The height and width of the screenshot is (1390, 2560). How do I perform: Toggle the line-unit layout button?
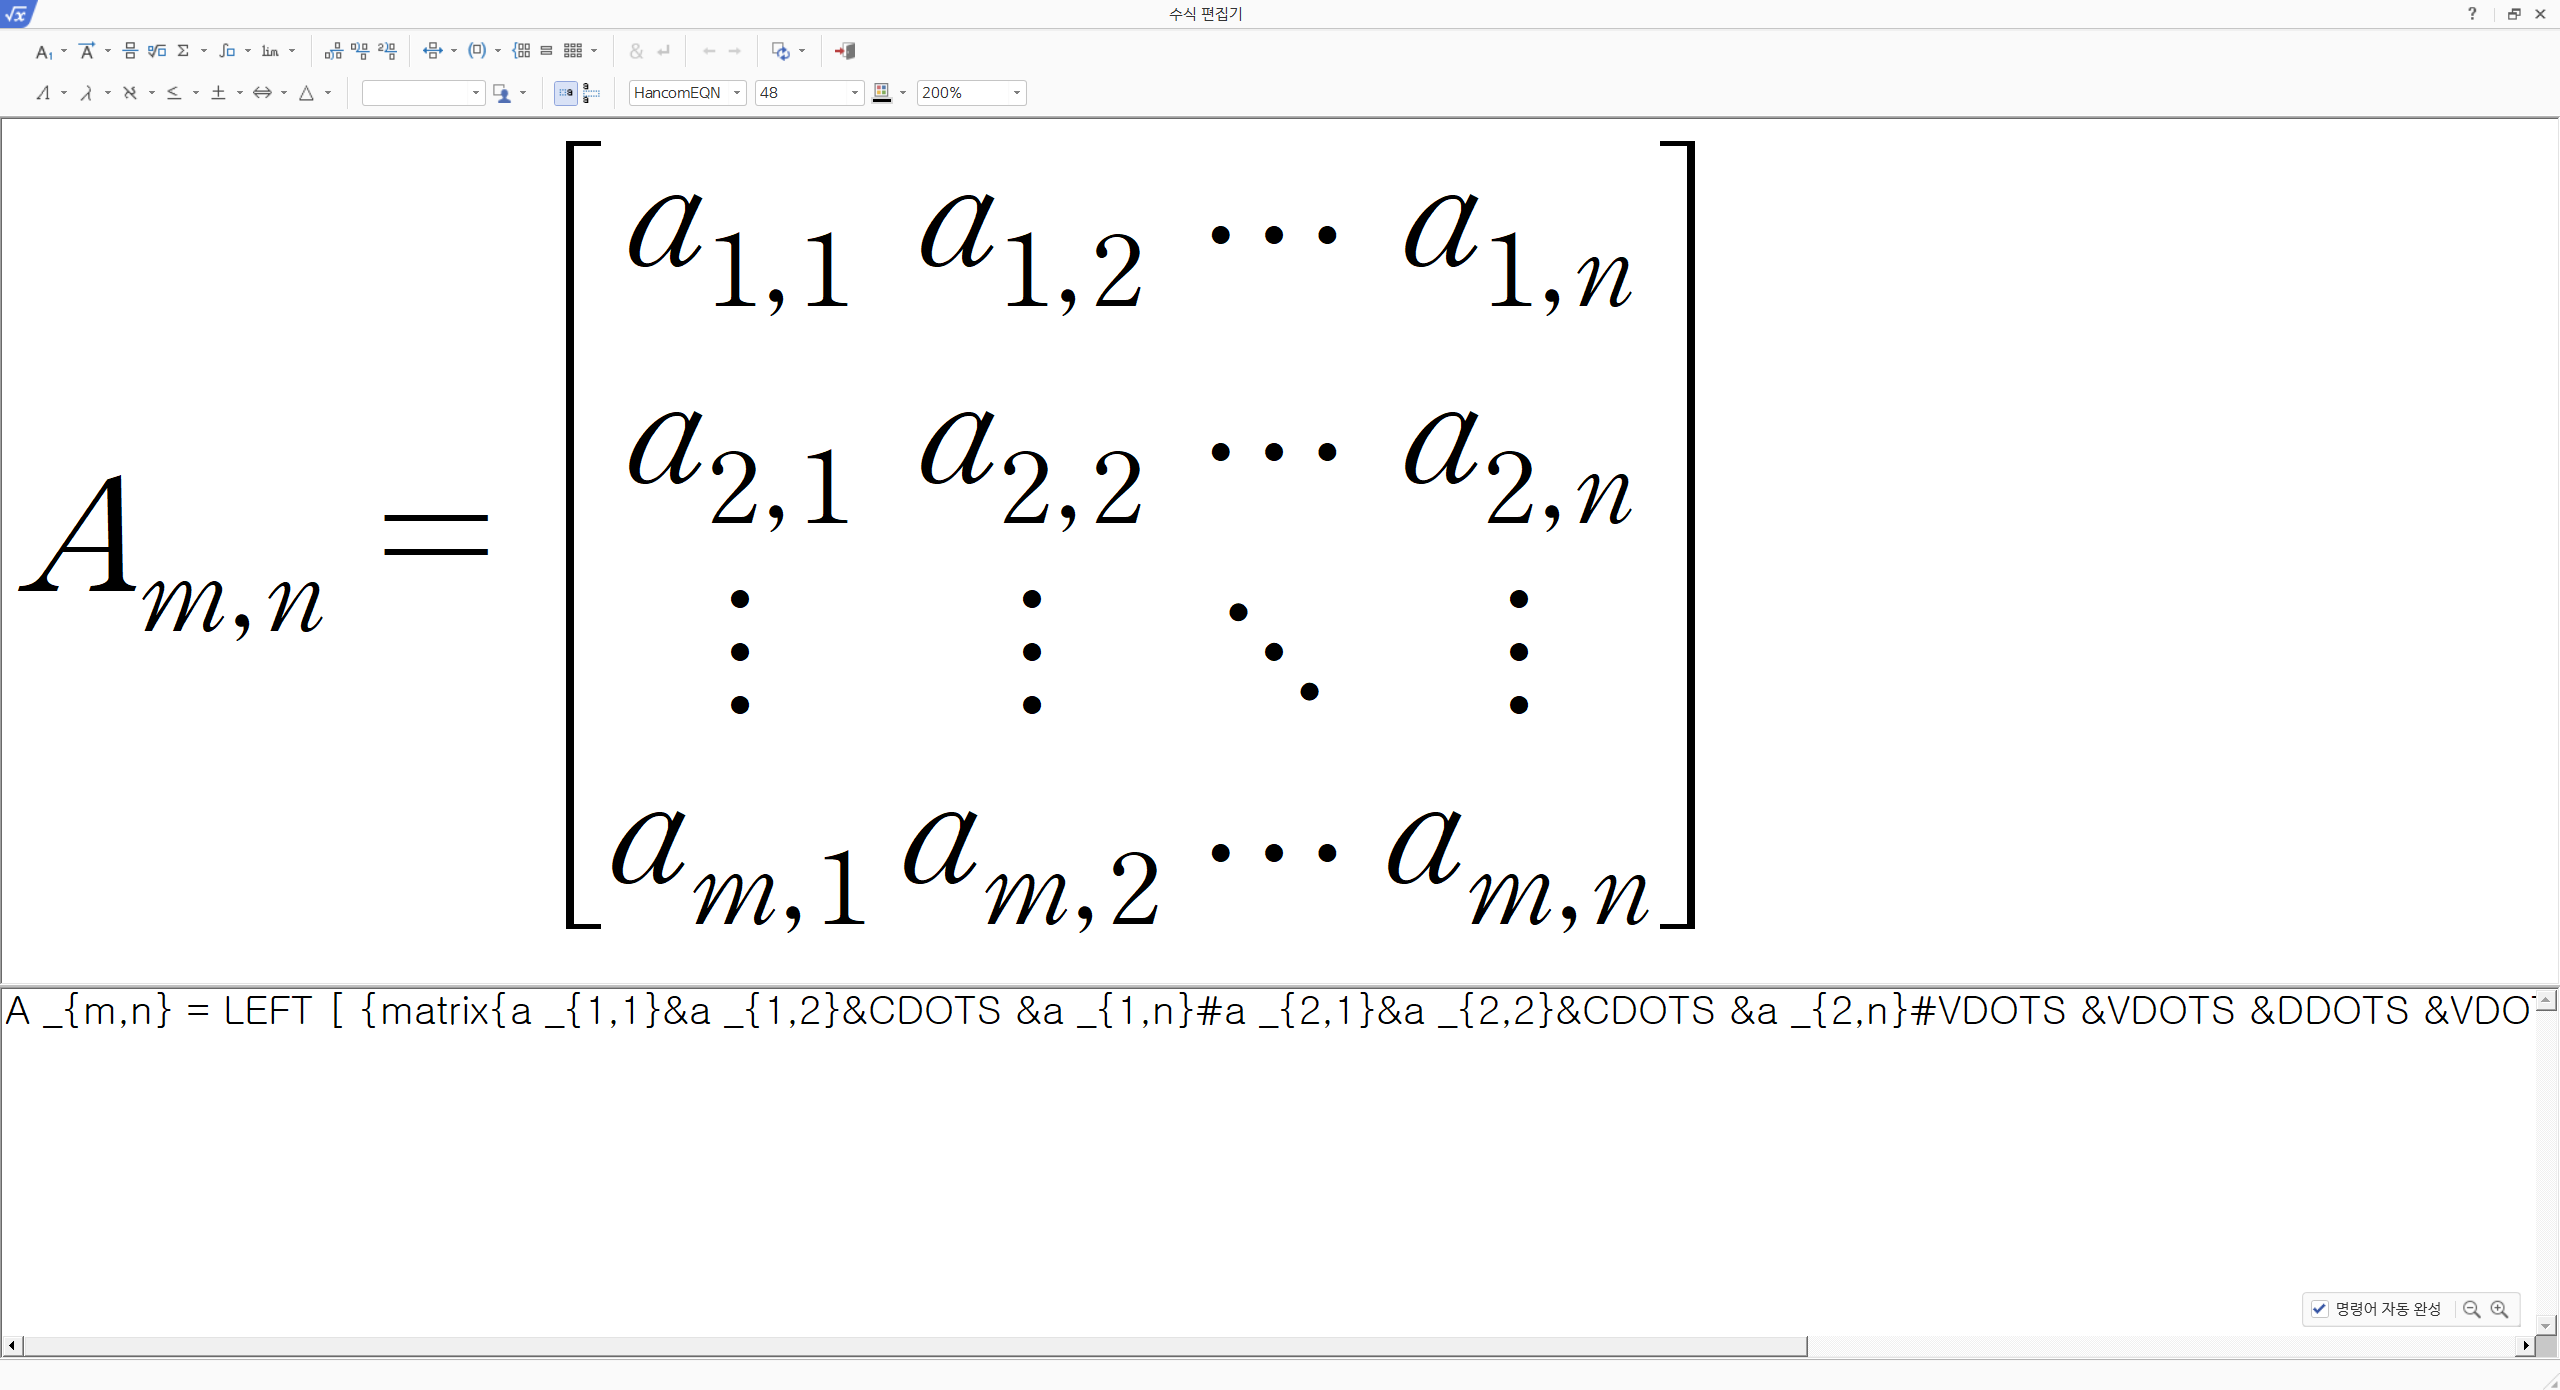591,93
